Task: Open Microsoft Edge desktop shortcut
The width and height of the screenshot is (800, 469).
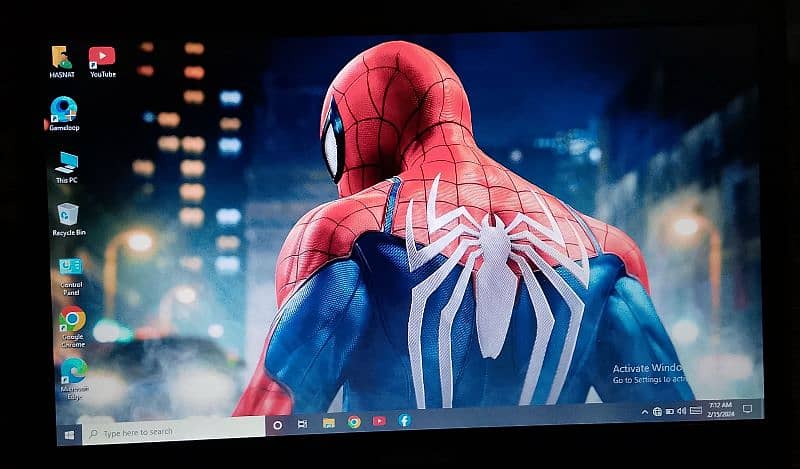Action: [x=73, y=372]
